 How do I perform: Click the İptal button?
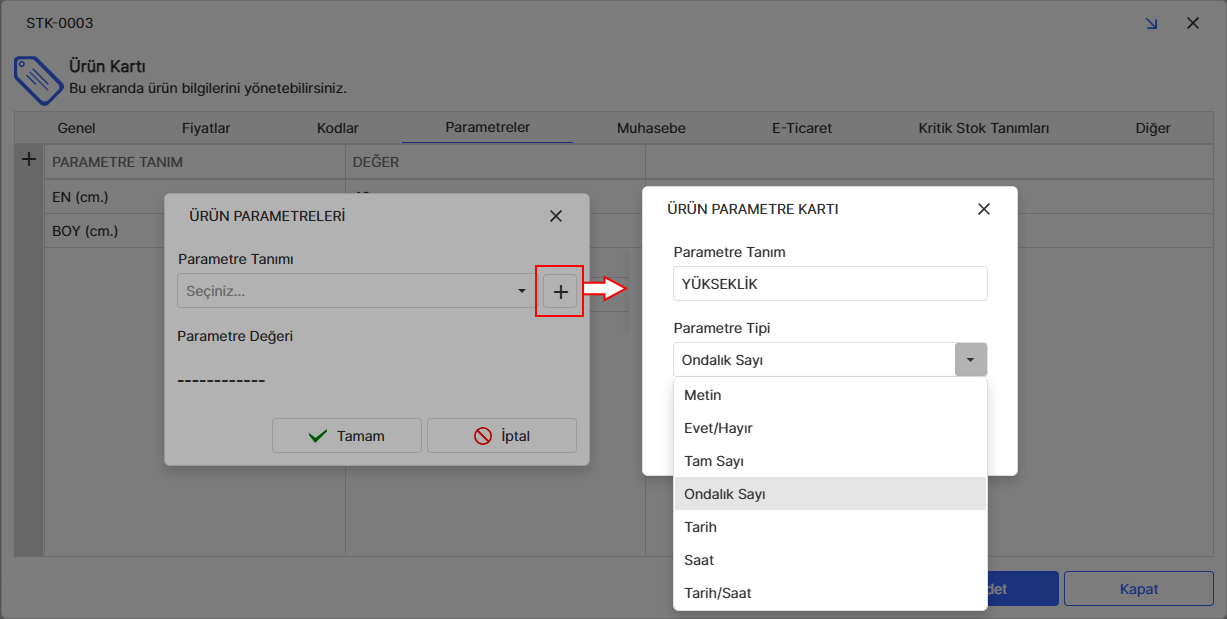point(502,436)
